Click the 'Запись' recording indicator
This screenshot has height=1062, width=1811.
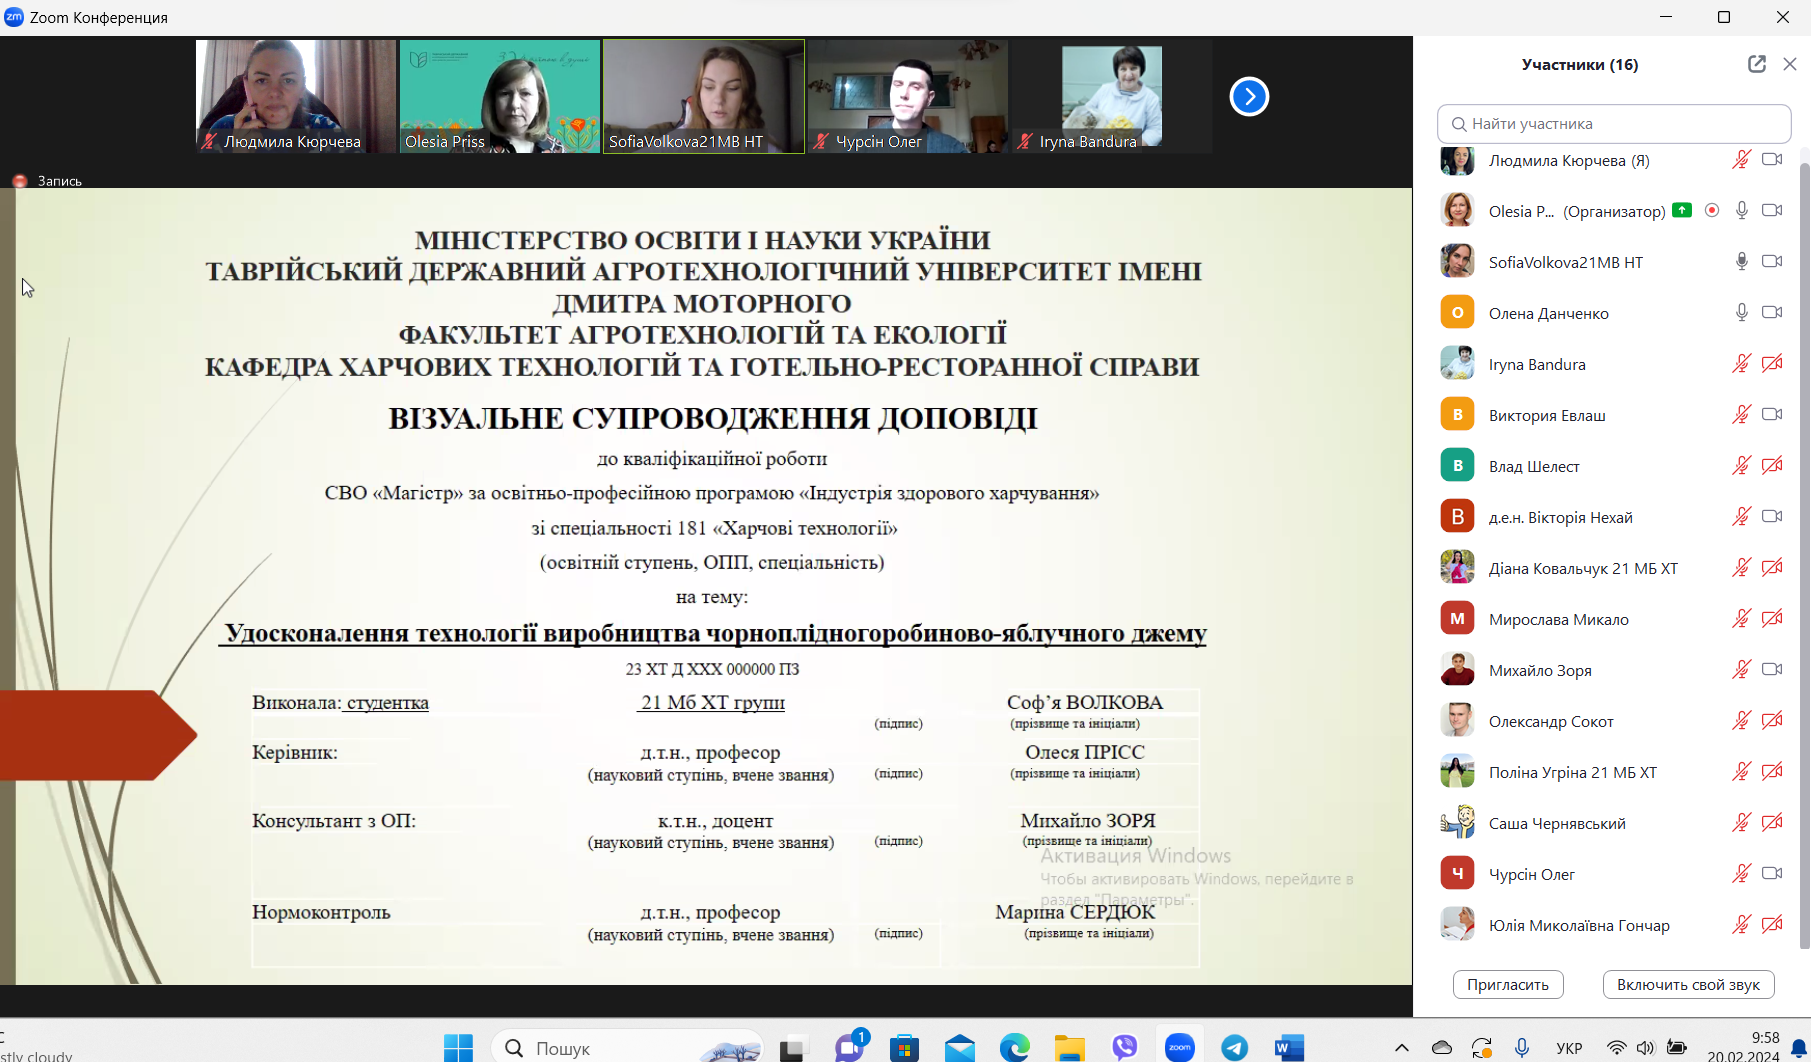click(47, 181)
